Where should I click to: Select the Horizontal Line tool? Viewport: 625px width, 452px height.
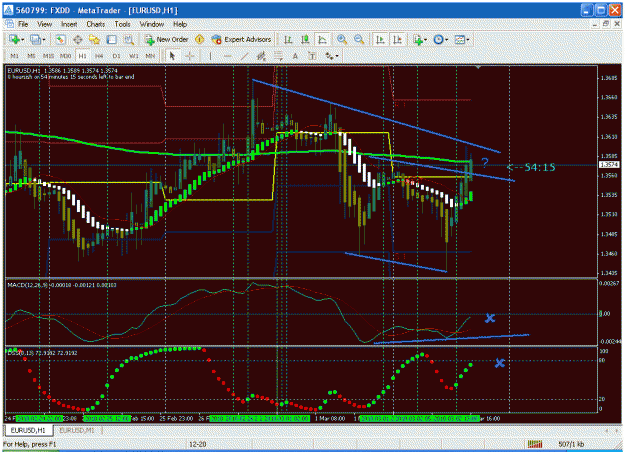click(x=228, y=56)
